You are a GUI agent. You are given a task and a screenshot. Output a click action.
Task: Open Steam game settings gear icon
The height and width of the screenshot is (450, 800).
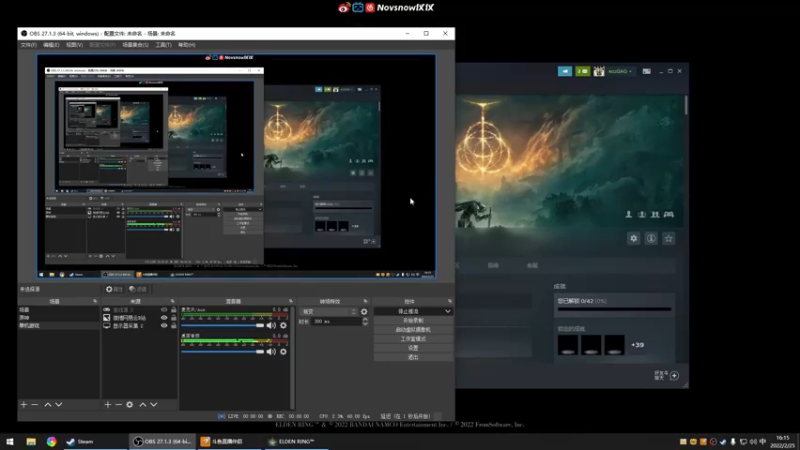[x=634, y=238]
